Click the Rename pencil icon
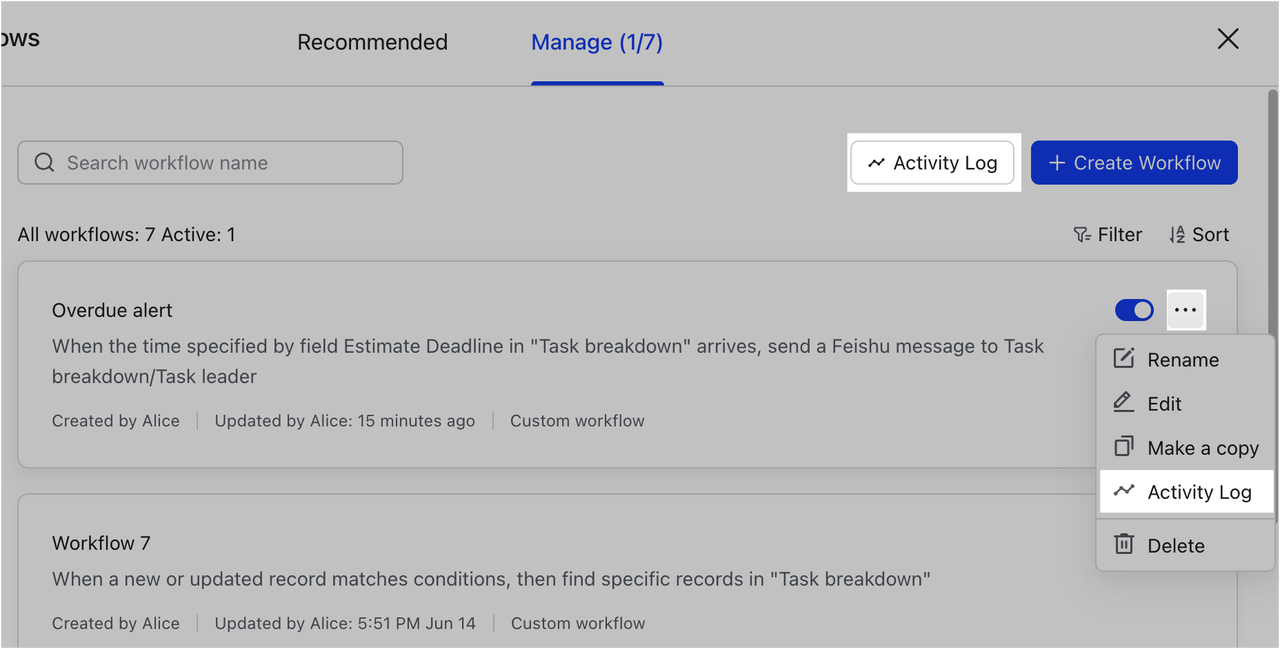 tap(1124, 358)
